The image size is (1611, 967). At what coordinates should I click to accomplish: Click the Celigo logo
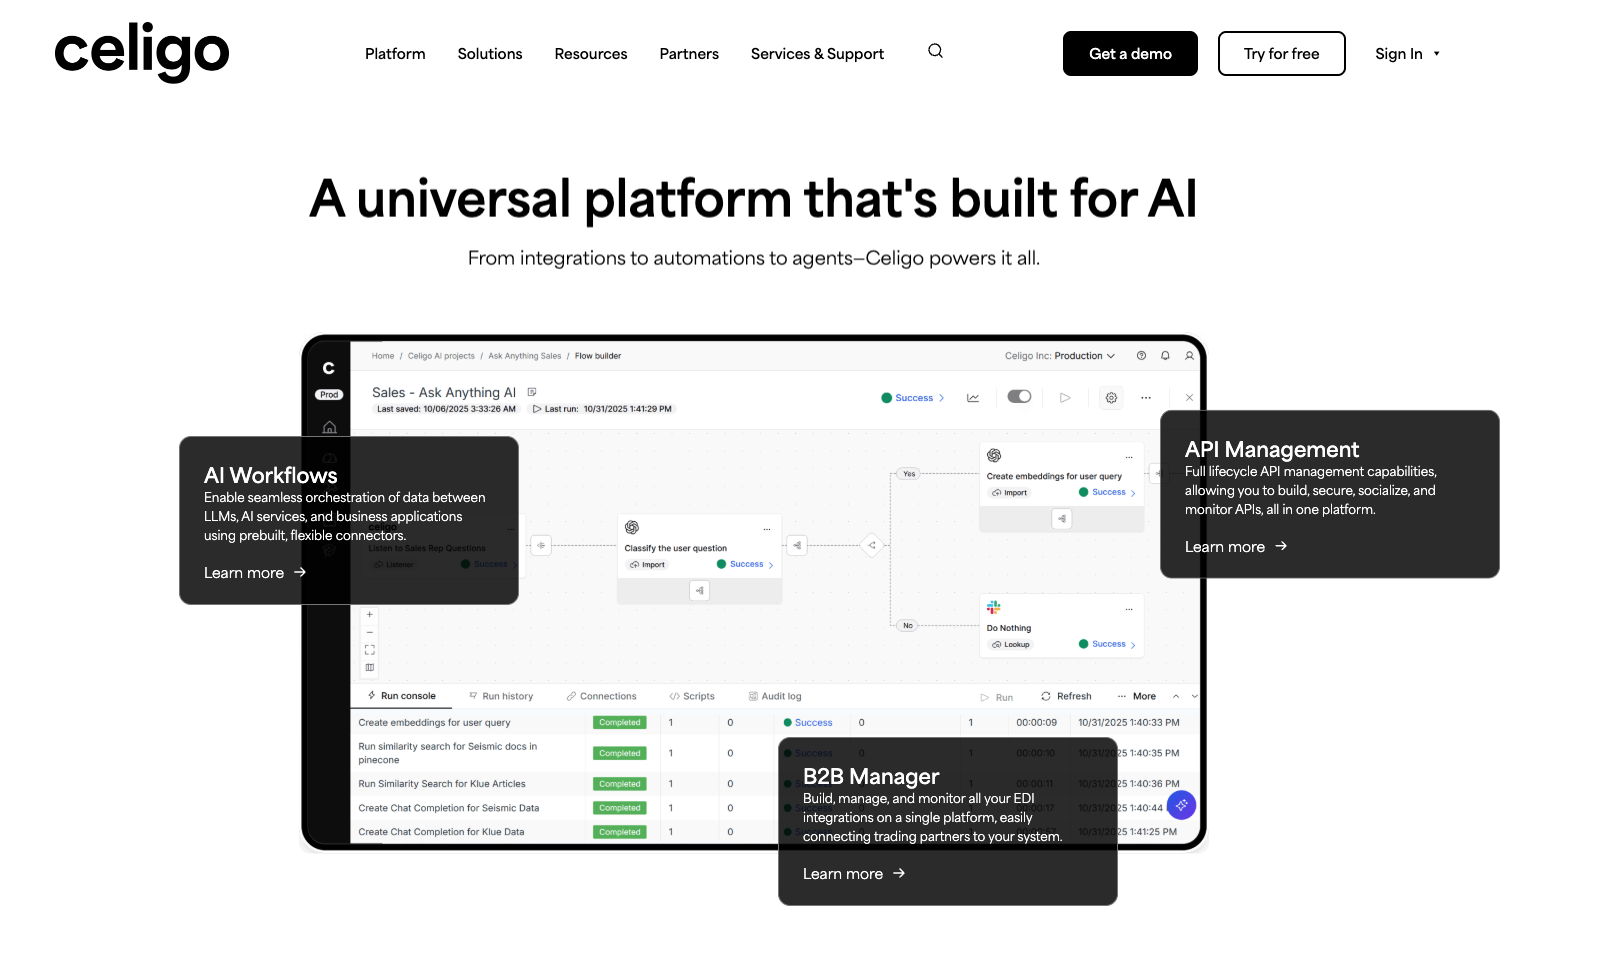coord(141,52)
